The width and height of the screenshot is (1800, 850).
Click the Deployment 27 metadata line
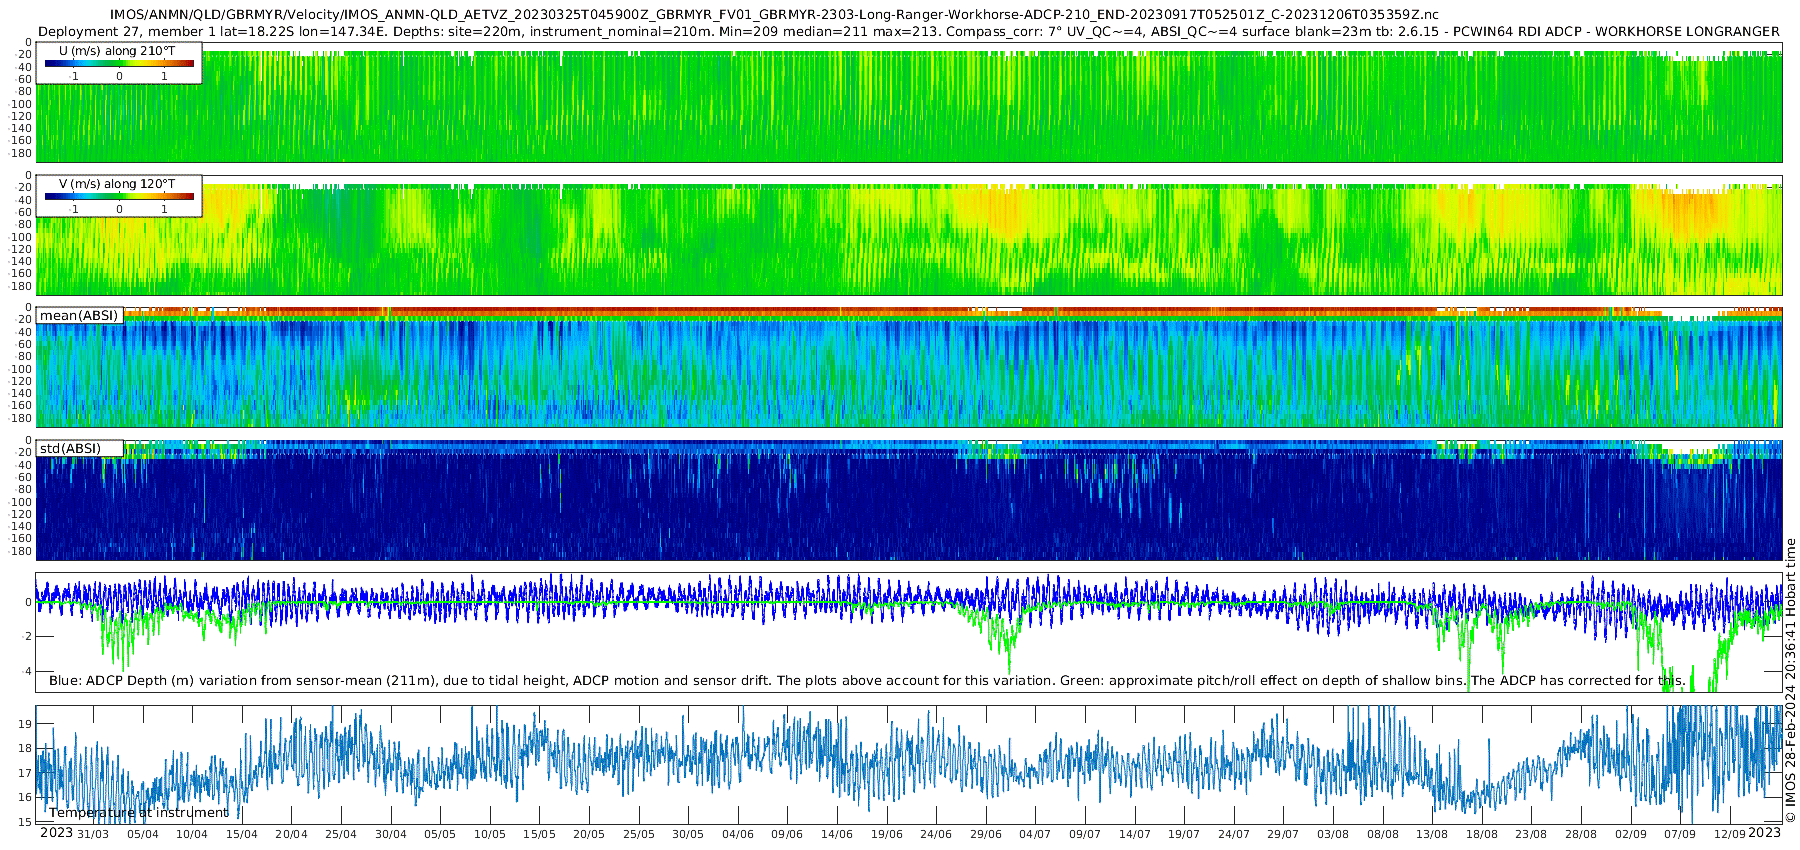(908, 31)
